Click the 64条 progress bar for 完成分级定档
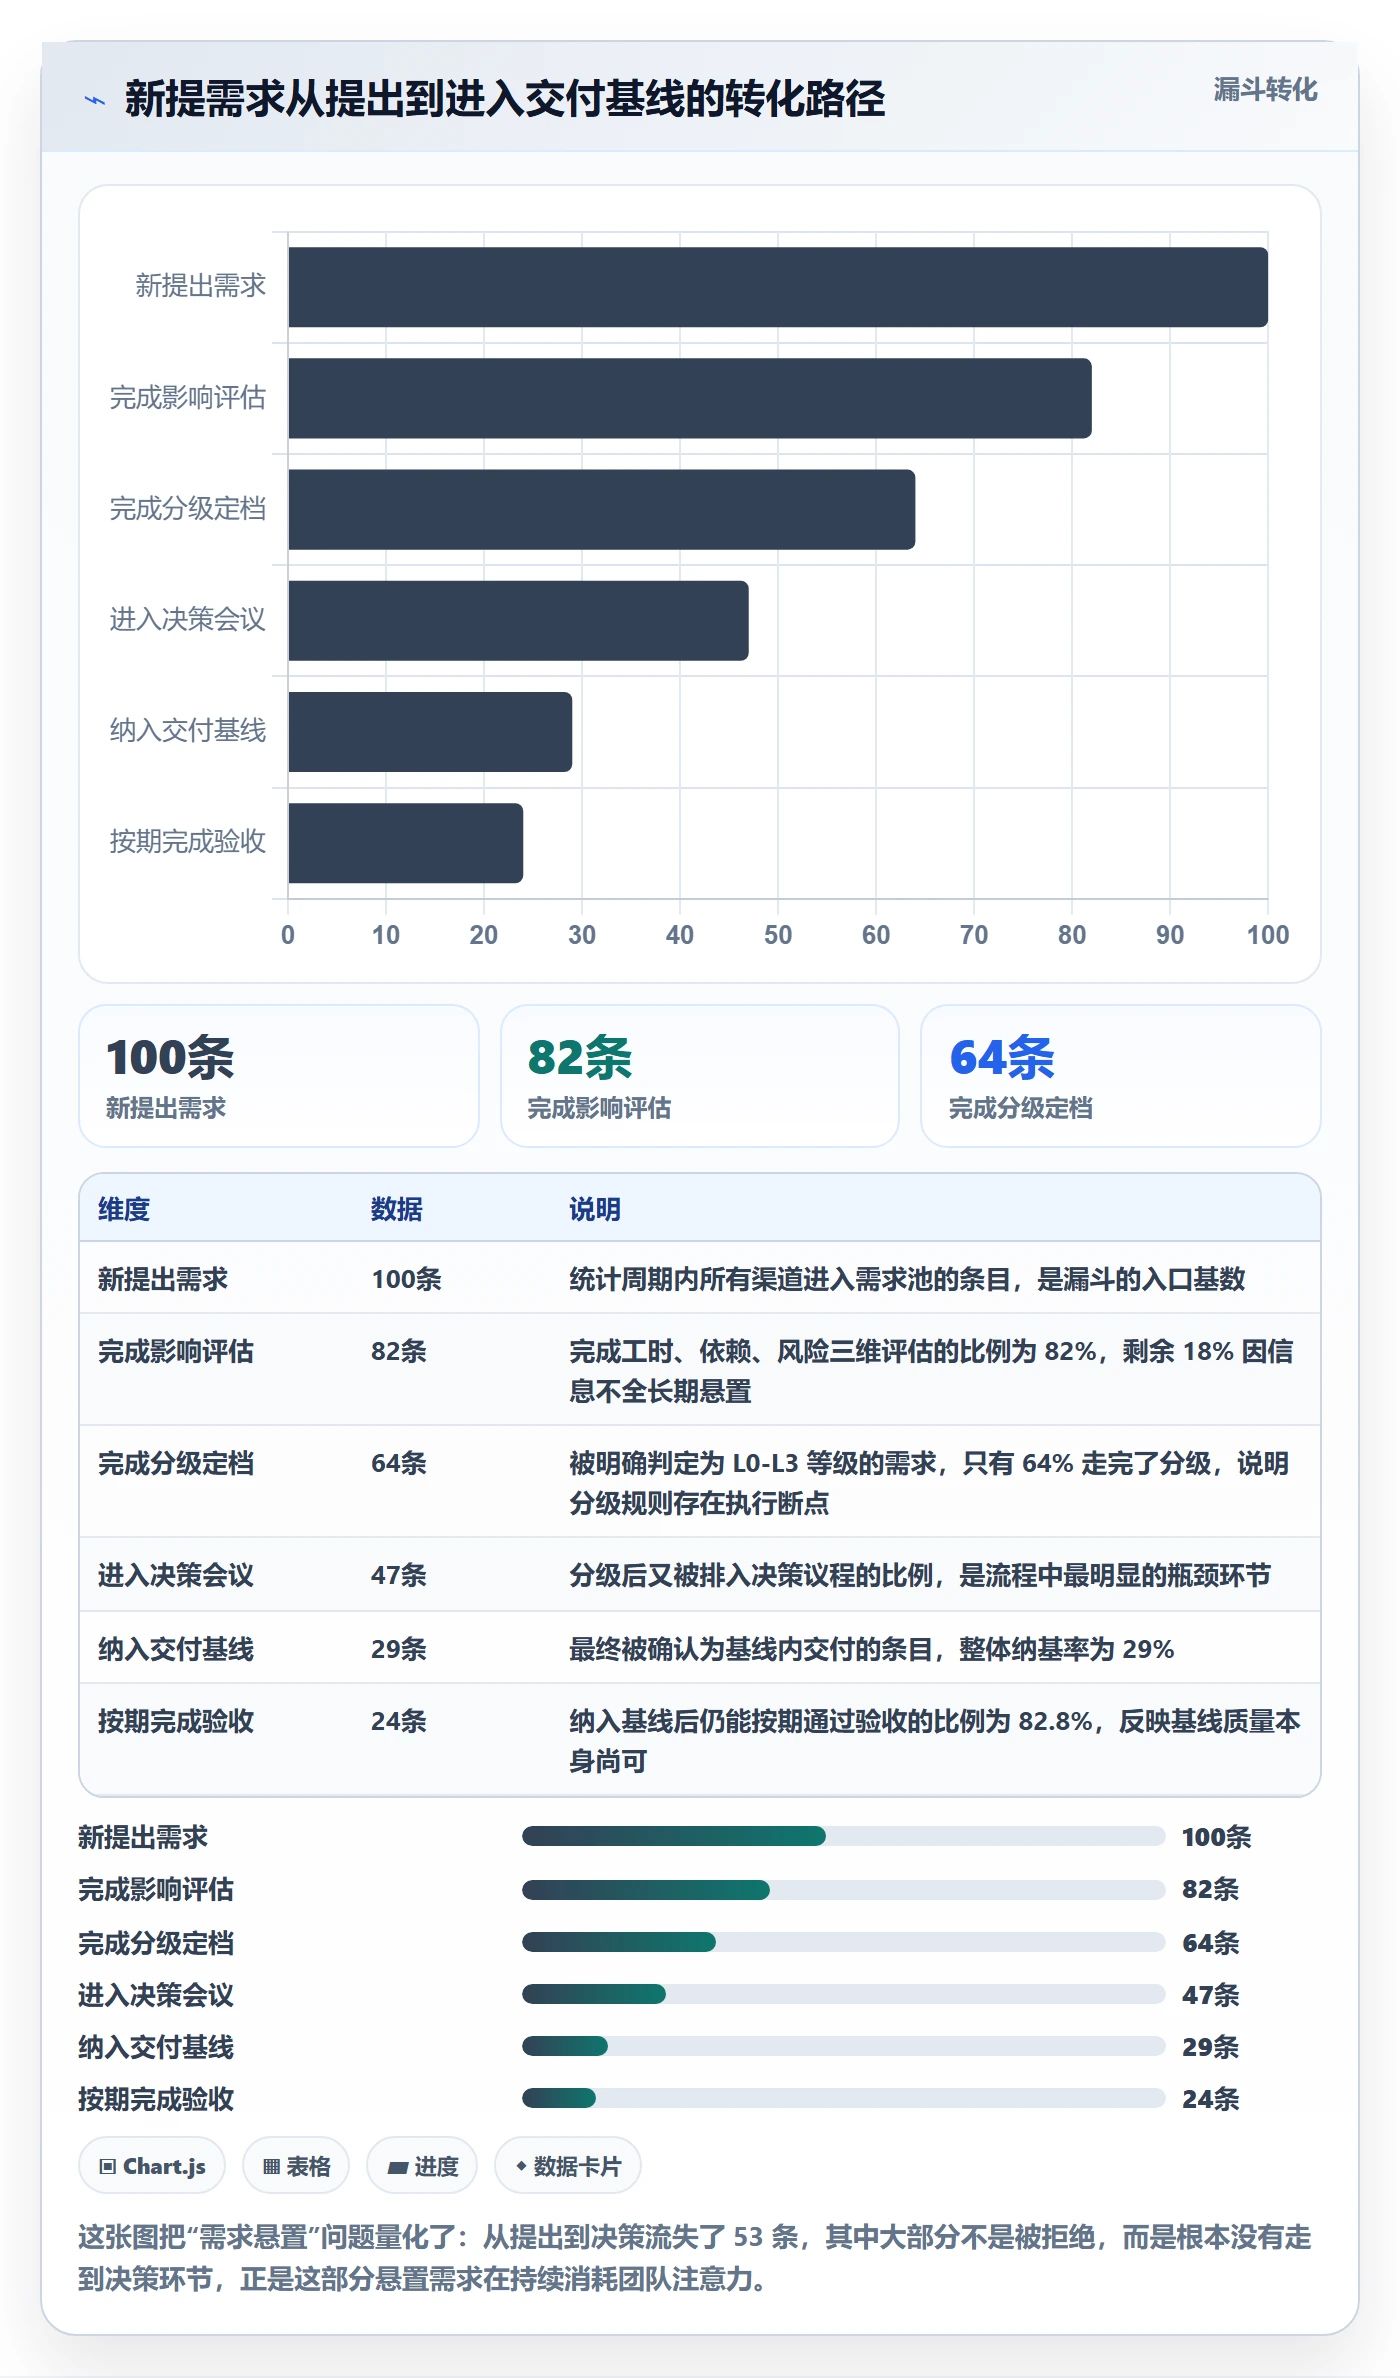 pyautogui.click(x=844, y=1942)
